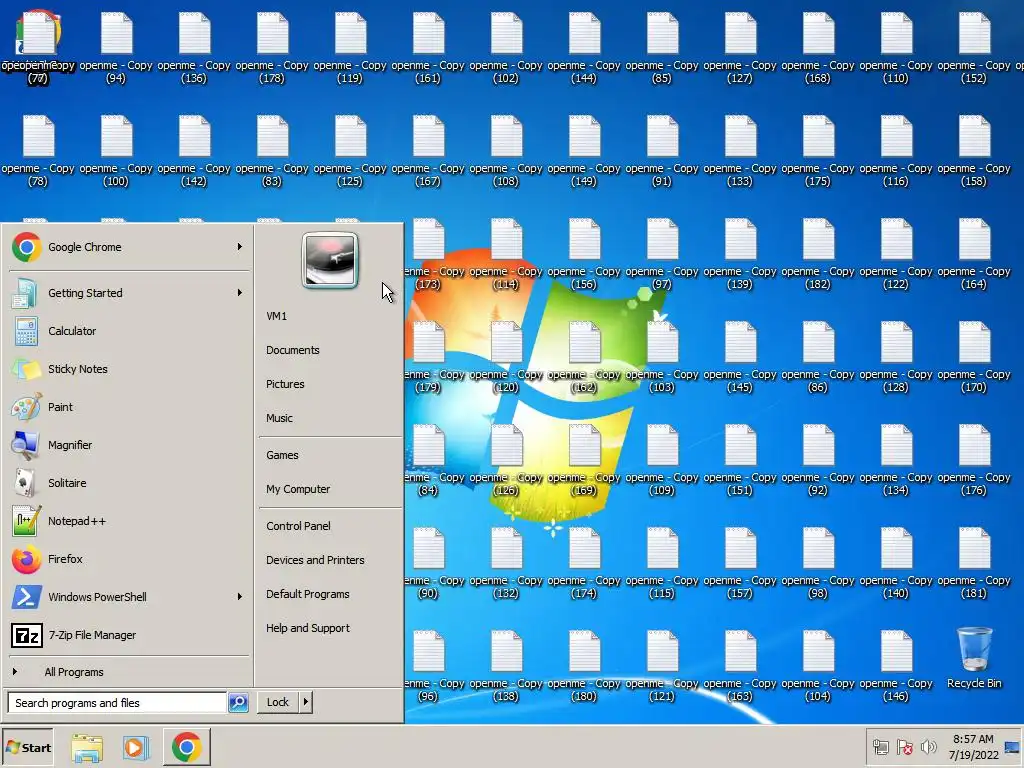Open the Recycle Bin icon
This screenshot has width=1024, height=768.
coord(974,657)
